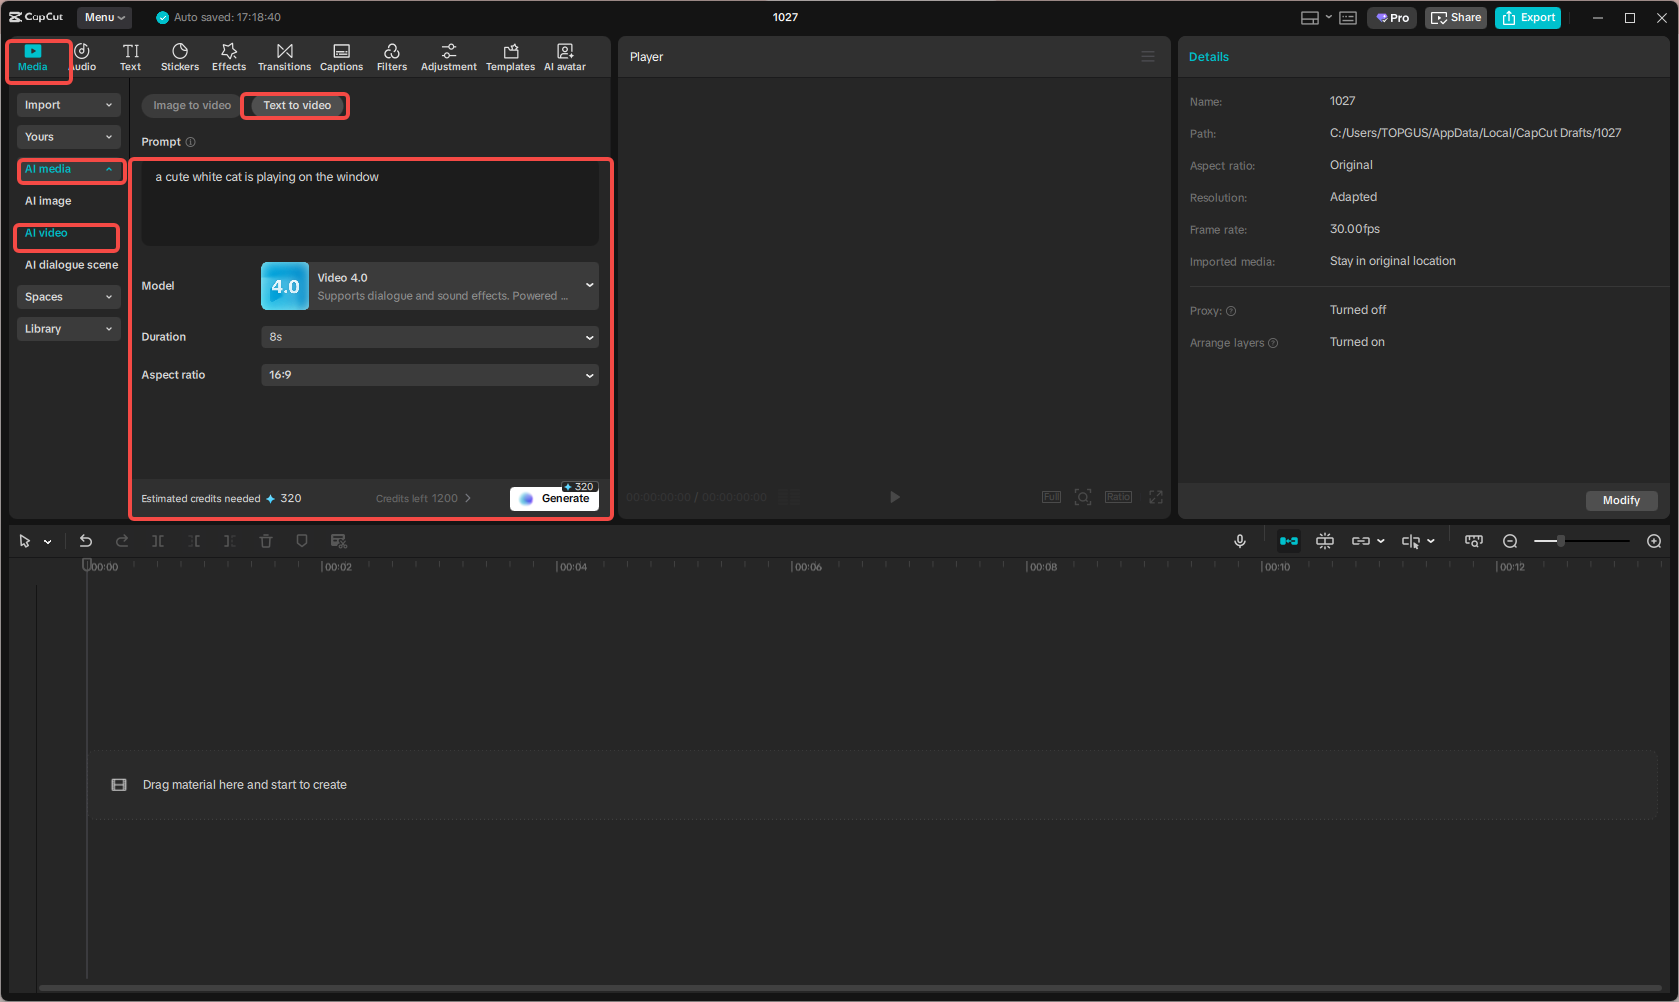Switch to the Image to video tab

tap(189, 105)
